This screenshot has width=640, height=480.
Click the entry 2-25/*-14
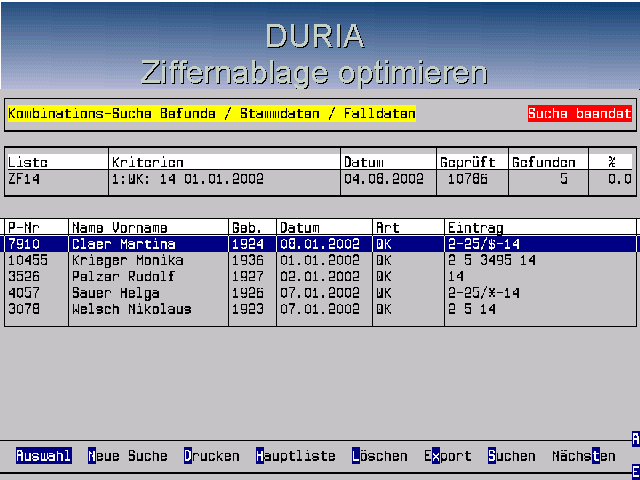(x=484, y=293)
